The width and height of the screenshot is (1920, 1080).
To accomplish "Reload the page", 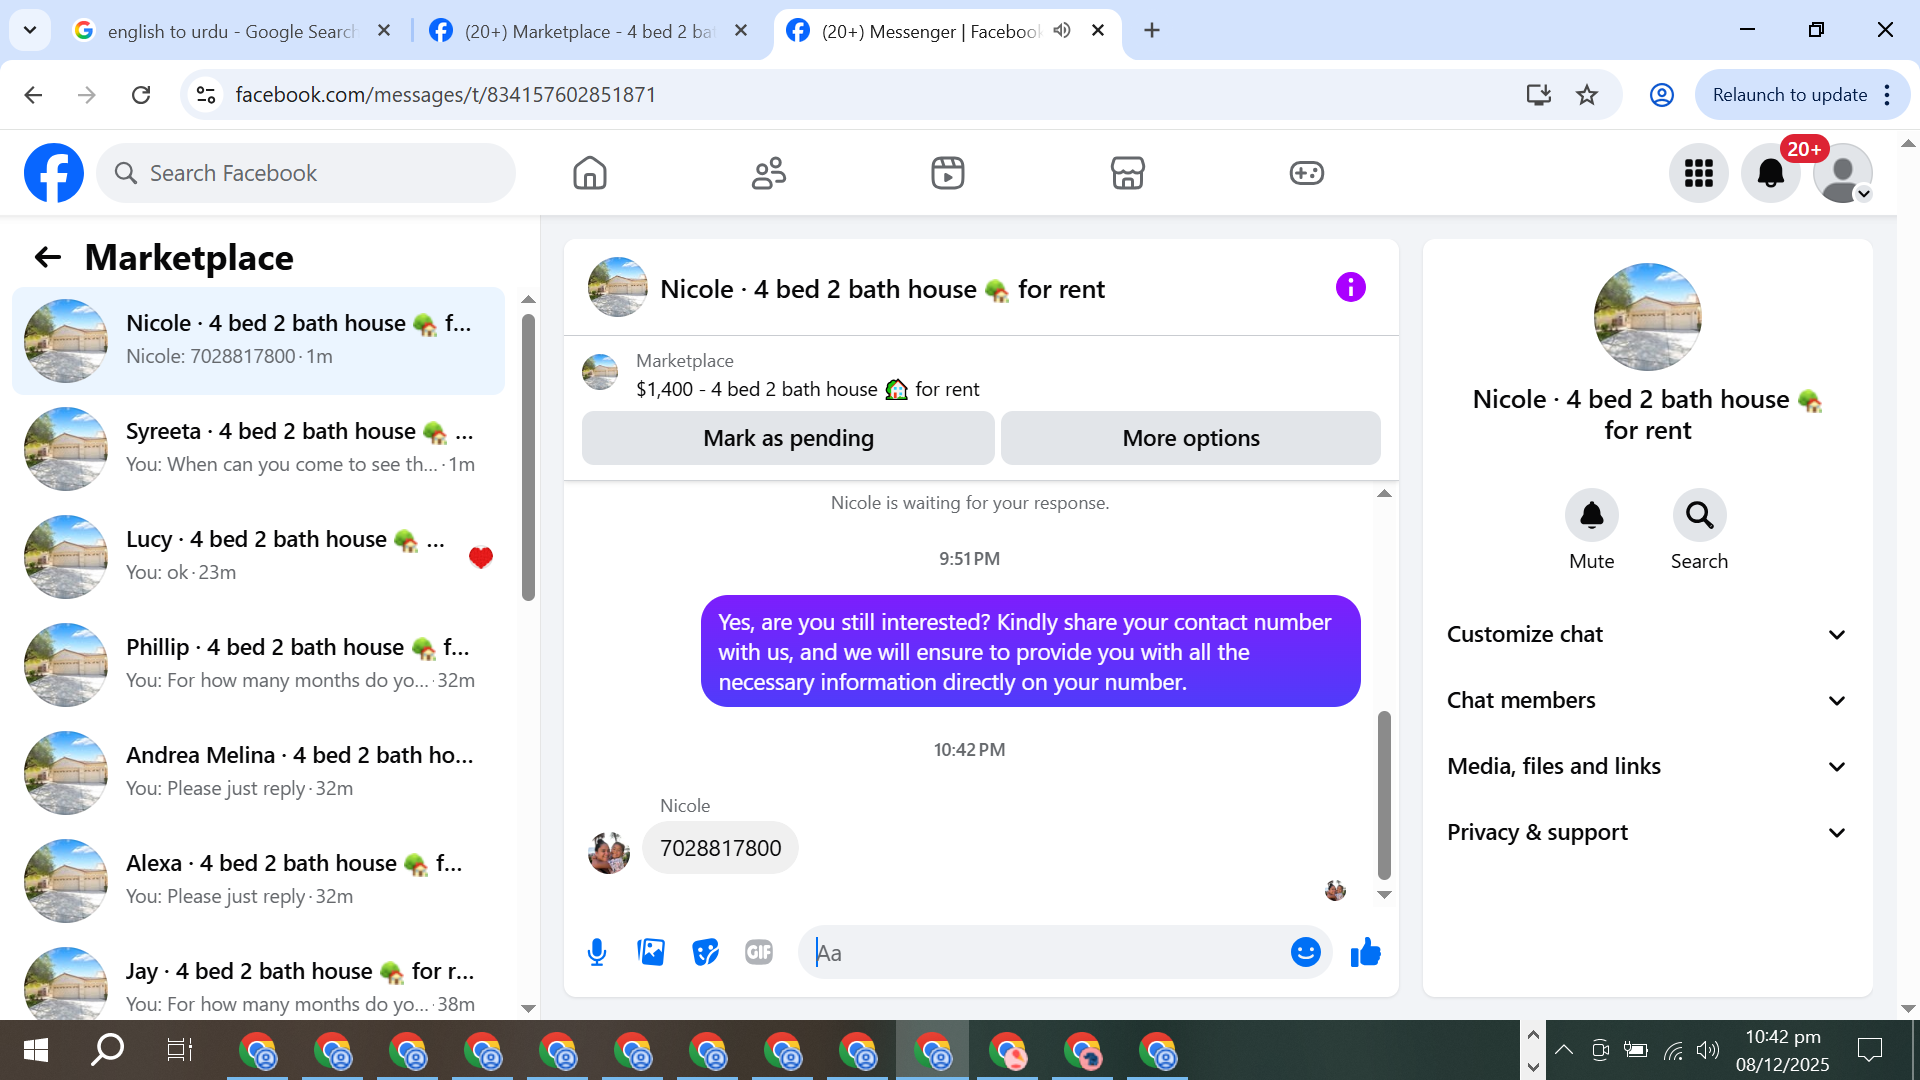I will tap(141, 95).
